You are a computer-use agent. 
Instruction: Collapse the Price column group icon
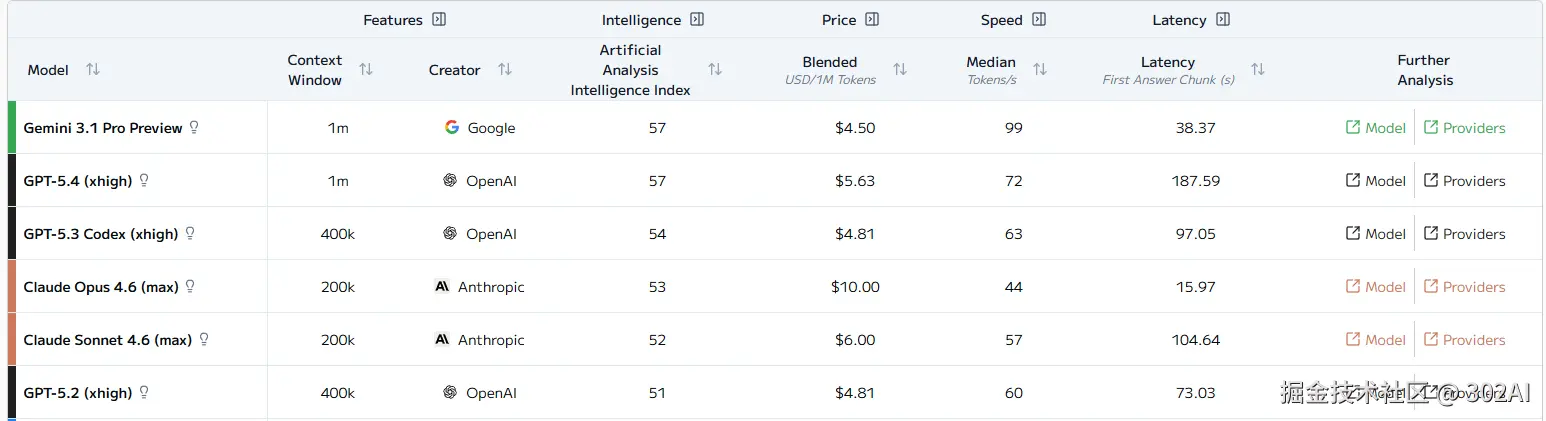click(872, 20)
